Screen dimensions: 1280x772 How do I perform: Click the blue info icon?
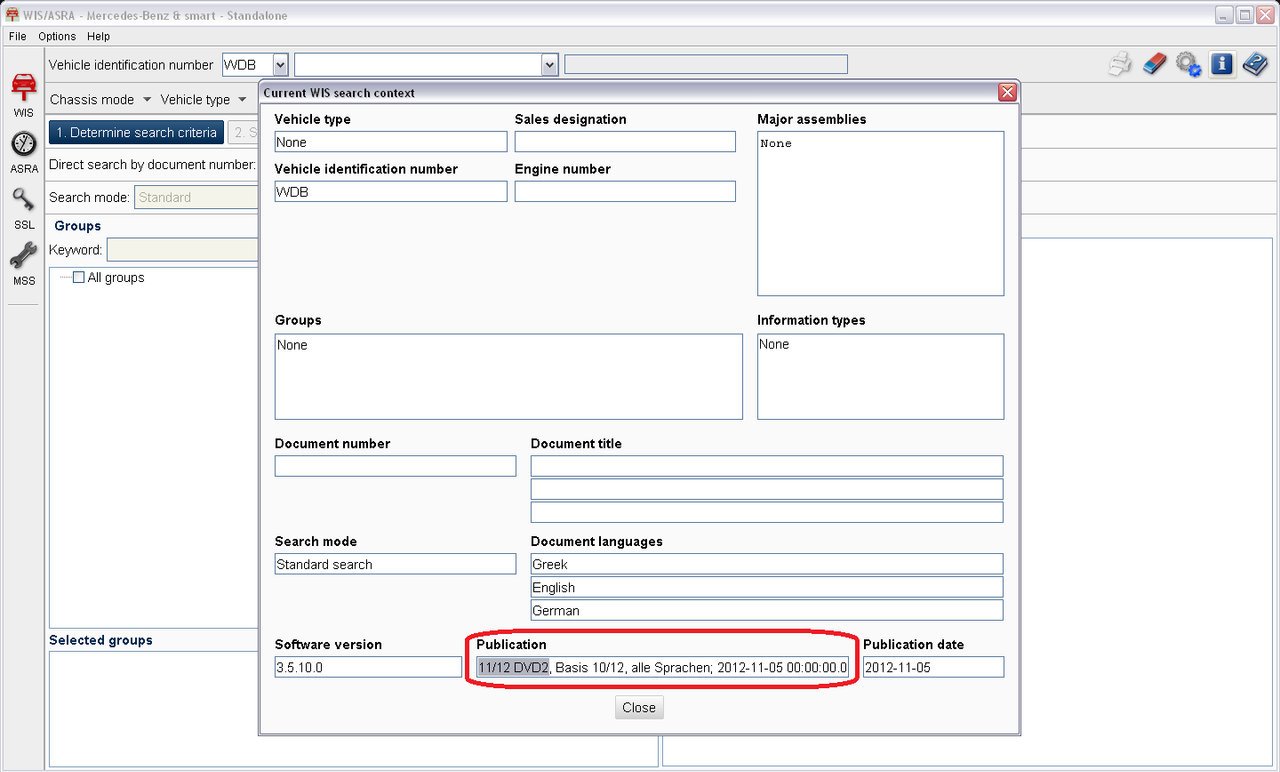pyautogui.click(x=1221, y=65)
